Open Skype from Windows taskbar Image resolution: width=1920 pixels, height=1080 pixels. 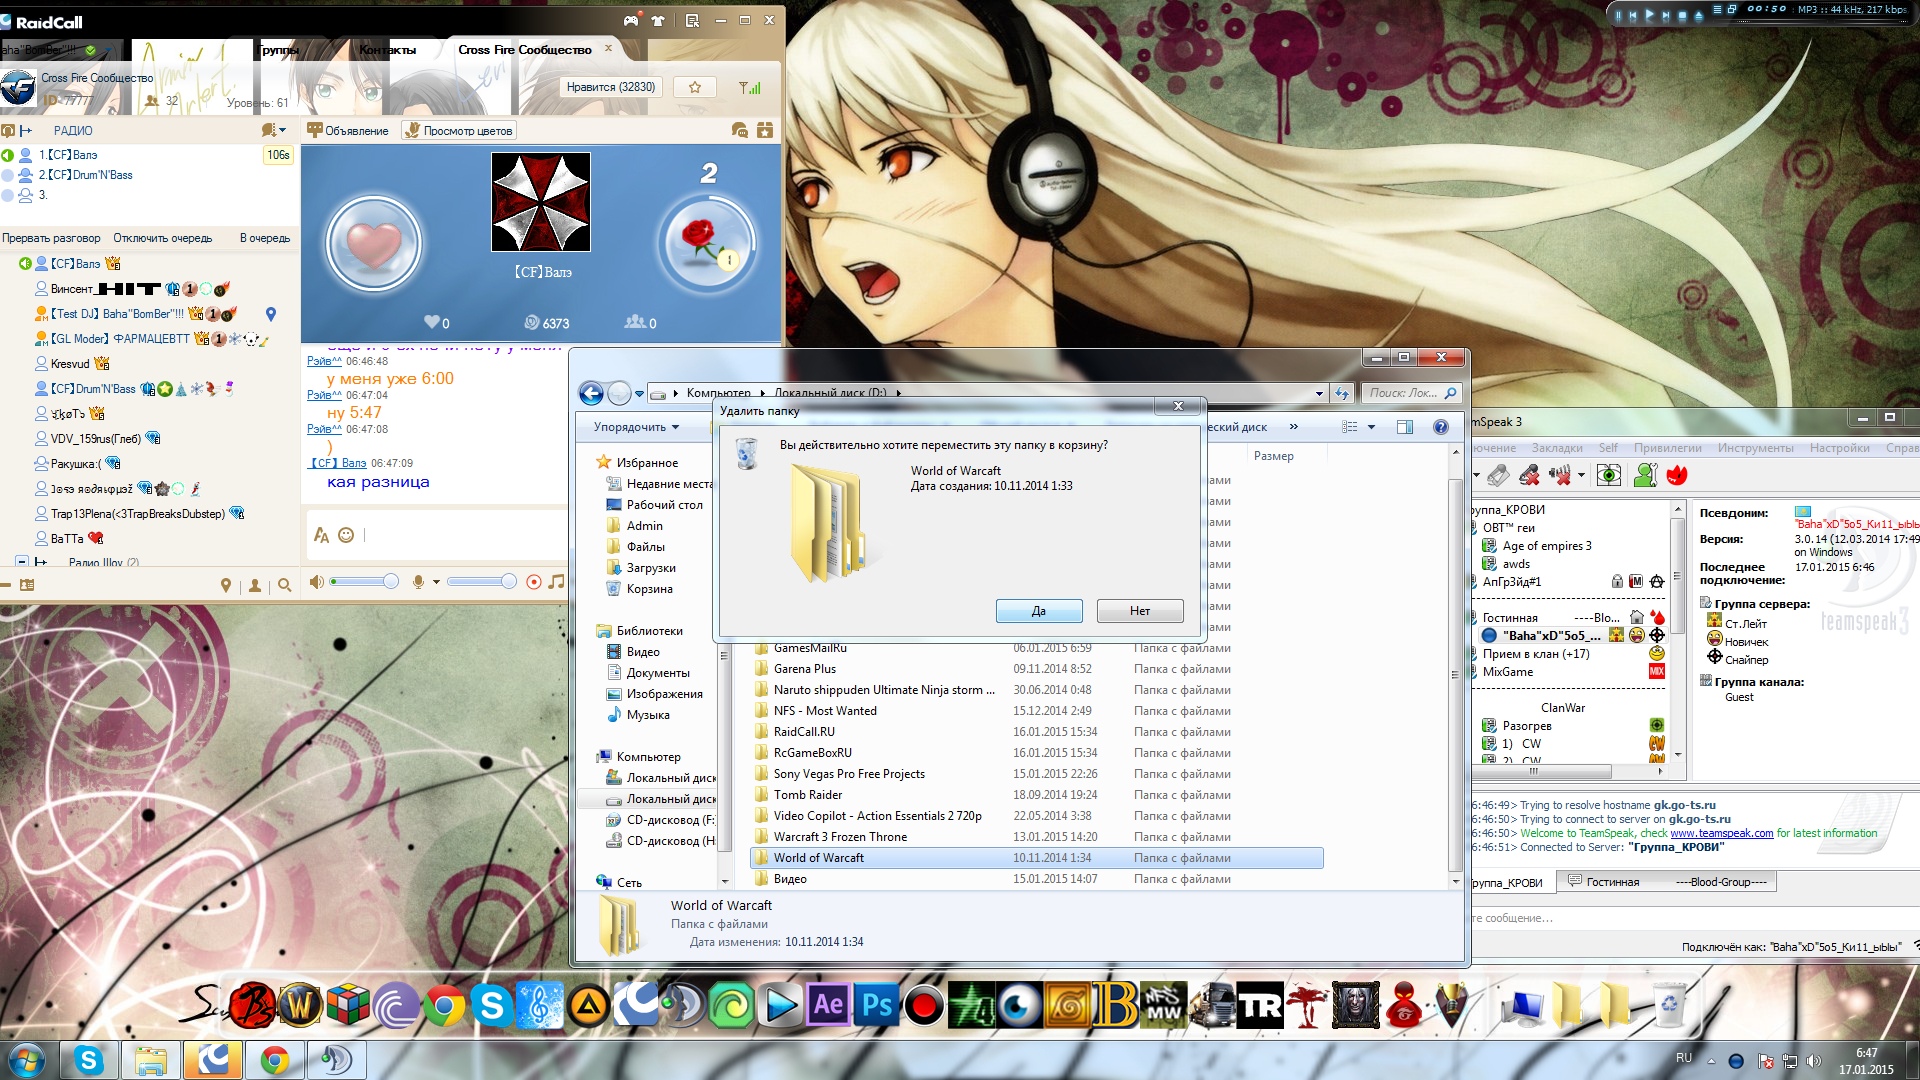click(x=88, y=1060)
